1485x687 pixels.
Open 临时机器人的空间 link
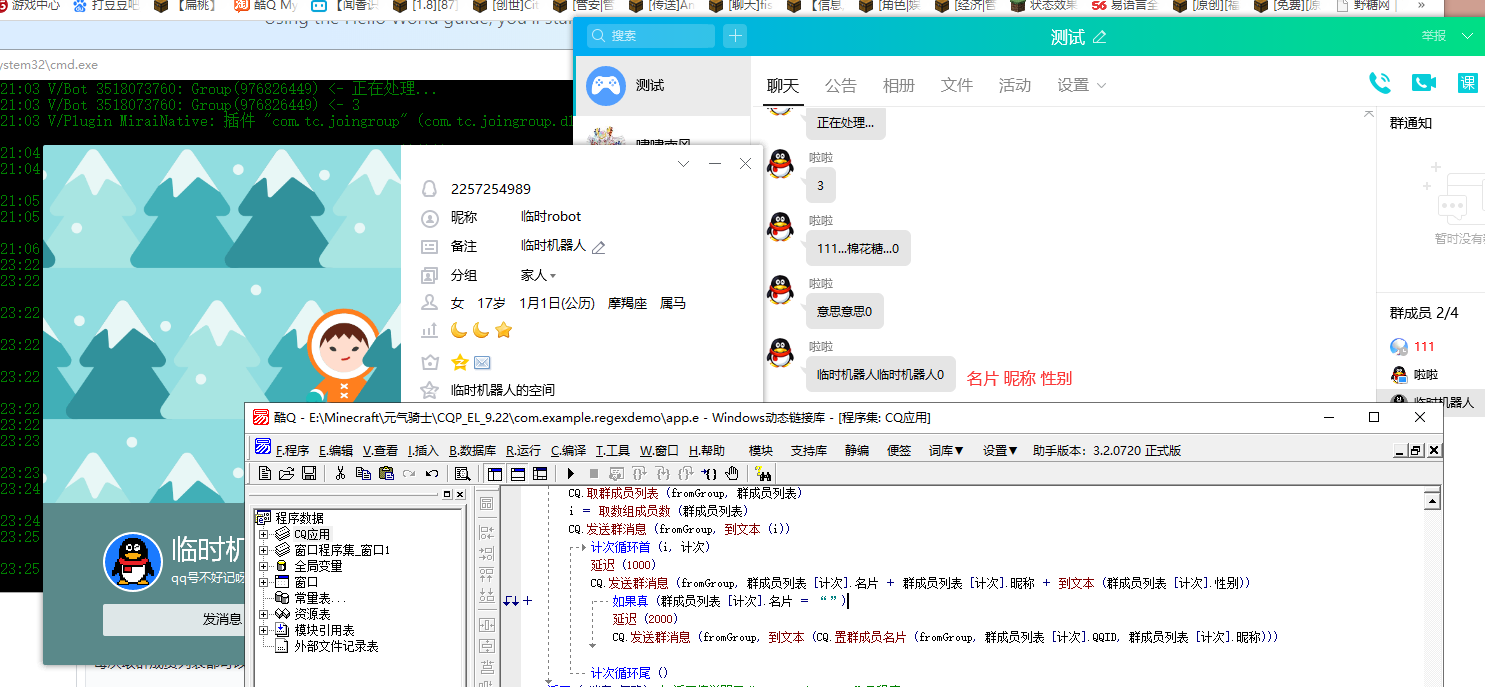[503, 390]
